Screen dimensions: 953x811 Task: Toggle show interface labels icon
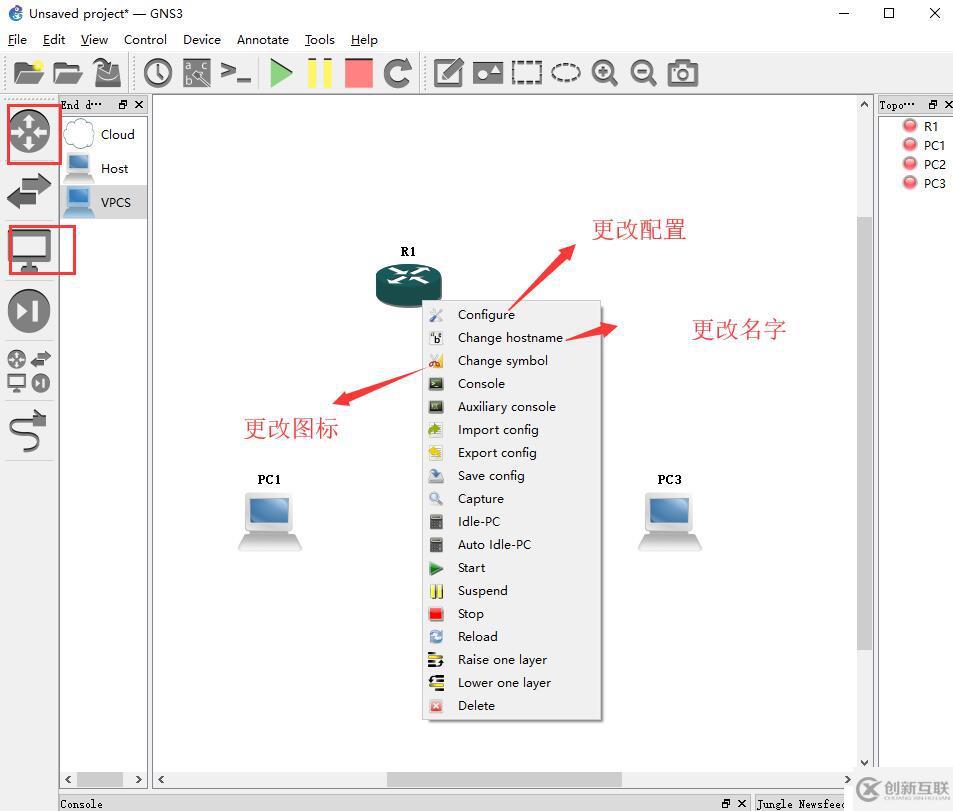tap(198, 73)
